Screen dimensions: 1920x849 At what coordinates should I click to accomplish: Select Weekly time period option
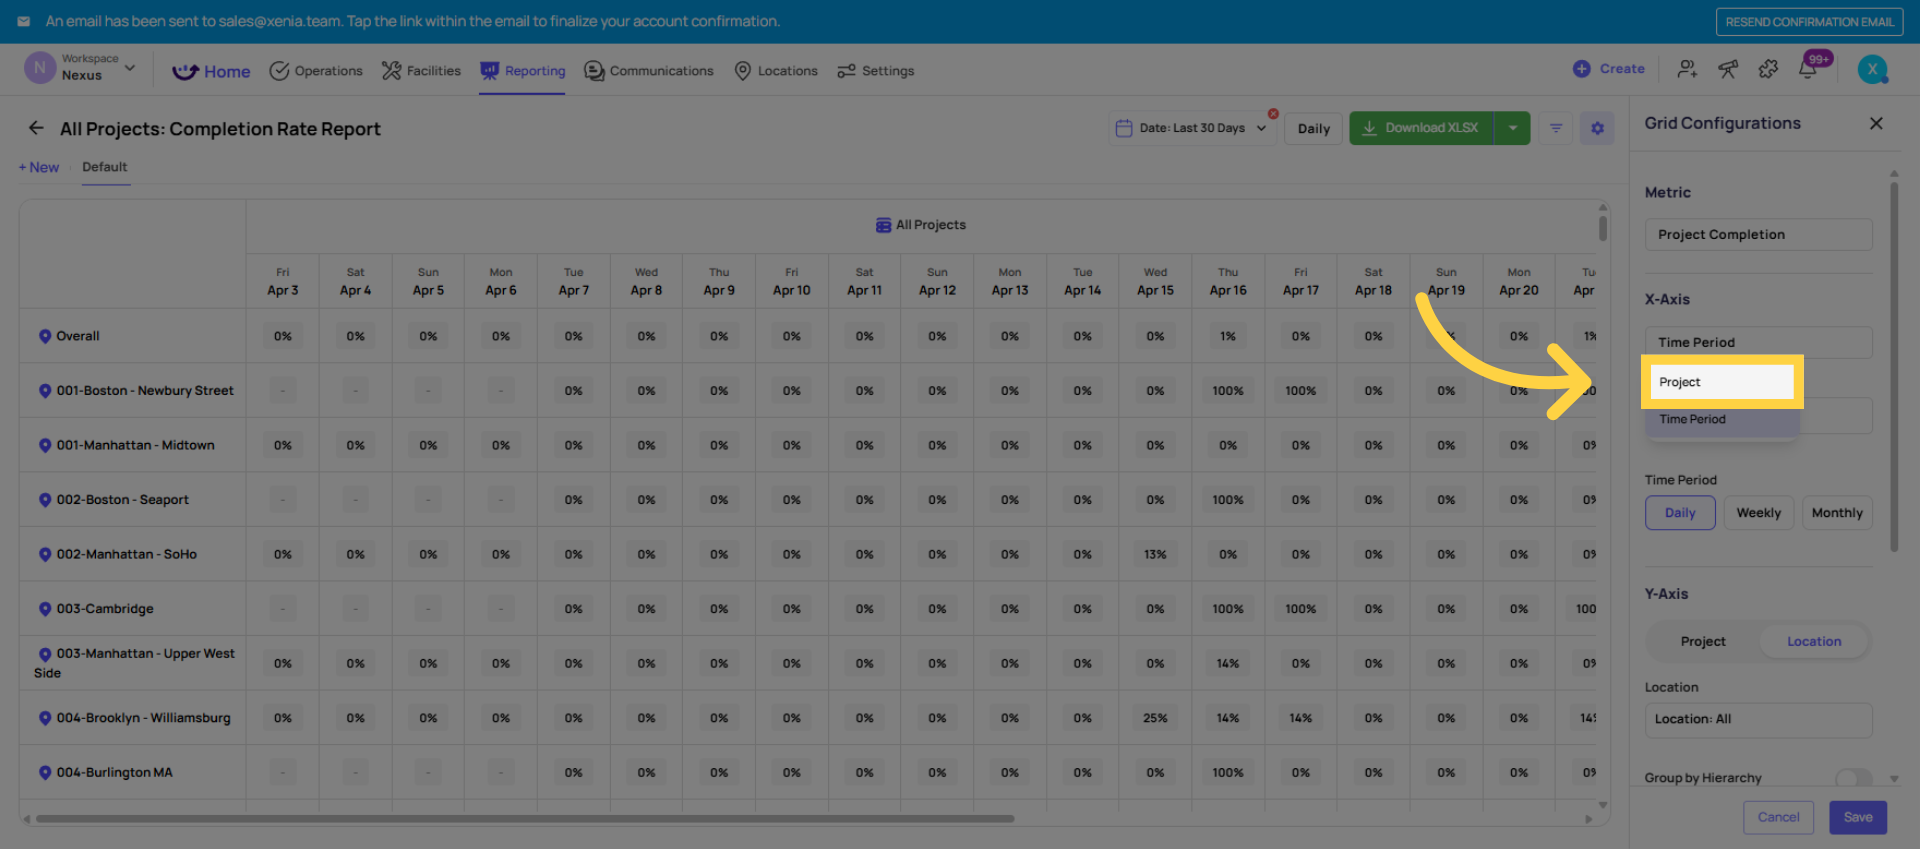tap(1759, 513)
